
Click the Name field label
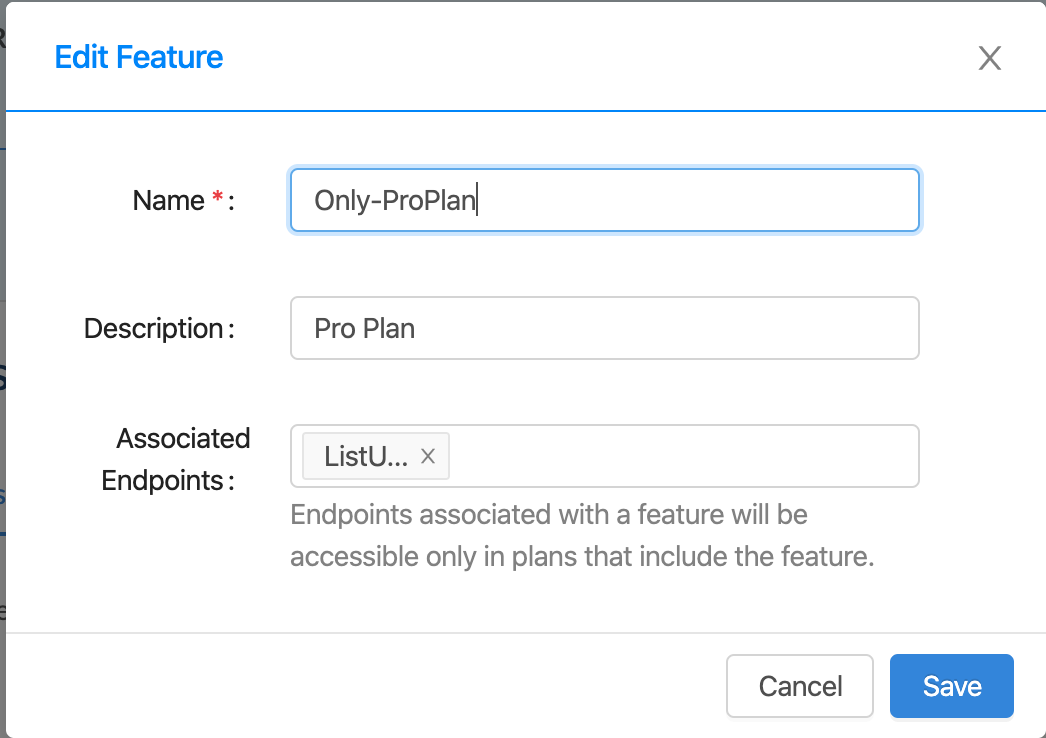168,201
